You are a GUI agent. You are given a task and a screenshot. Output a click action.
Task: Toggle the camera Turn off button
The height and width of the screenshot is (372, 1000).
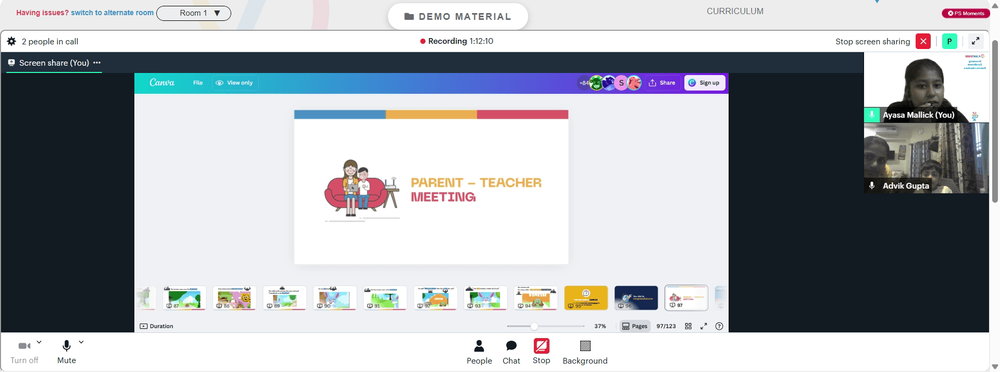point(24,352)
